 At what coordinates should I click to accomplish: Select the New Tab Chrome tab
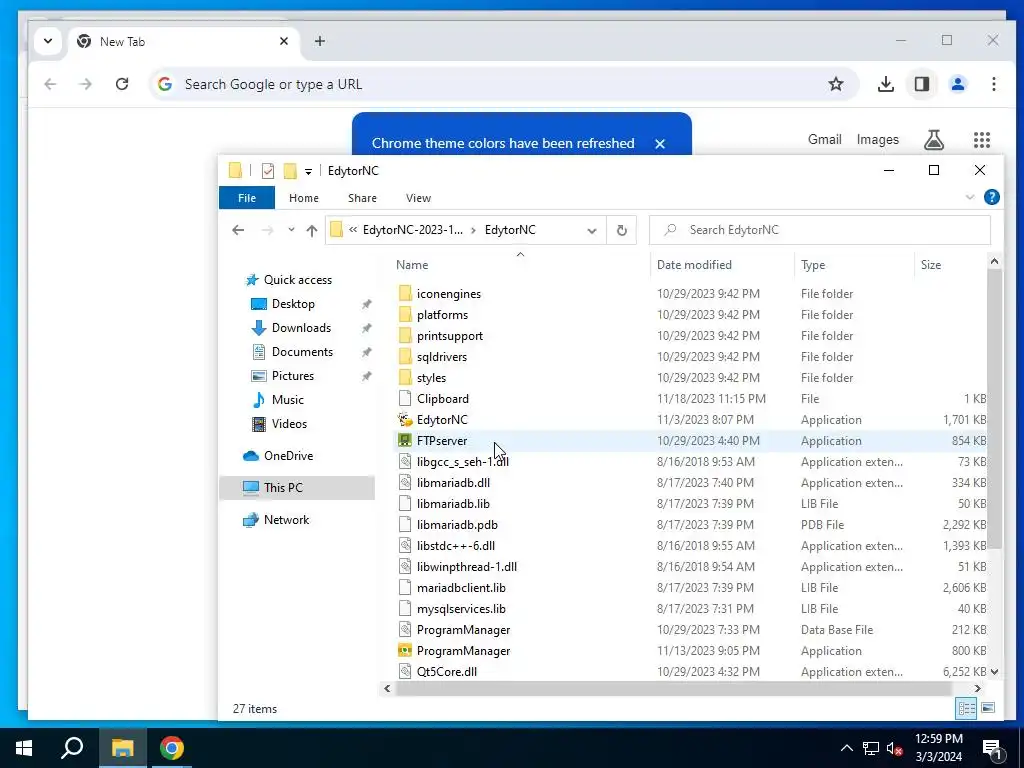tap(182, 42)
